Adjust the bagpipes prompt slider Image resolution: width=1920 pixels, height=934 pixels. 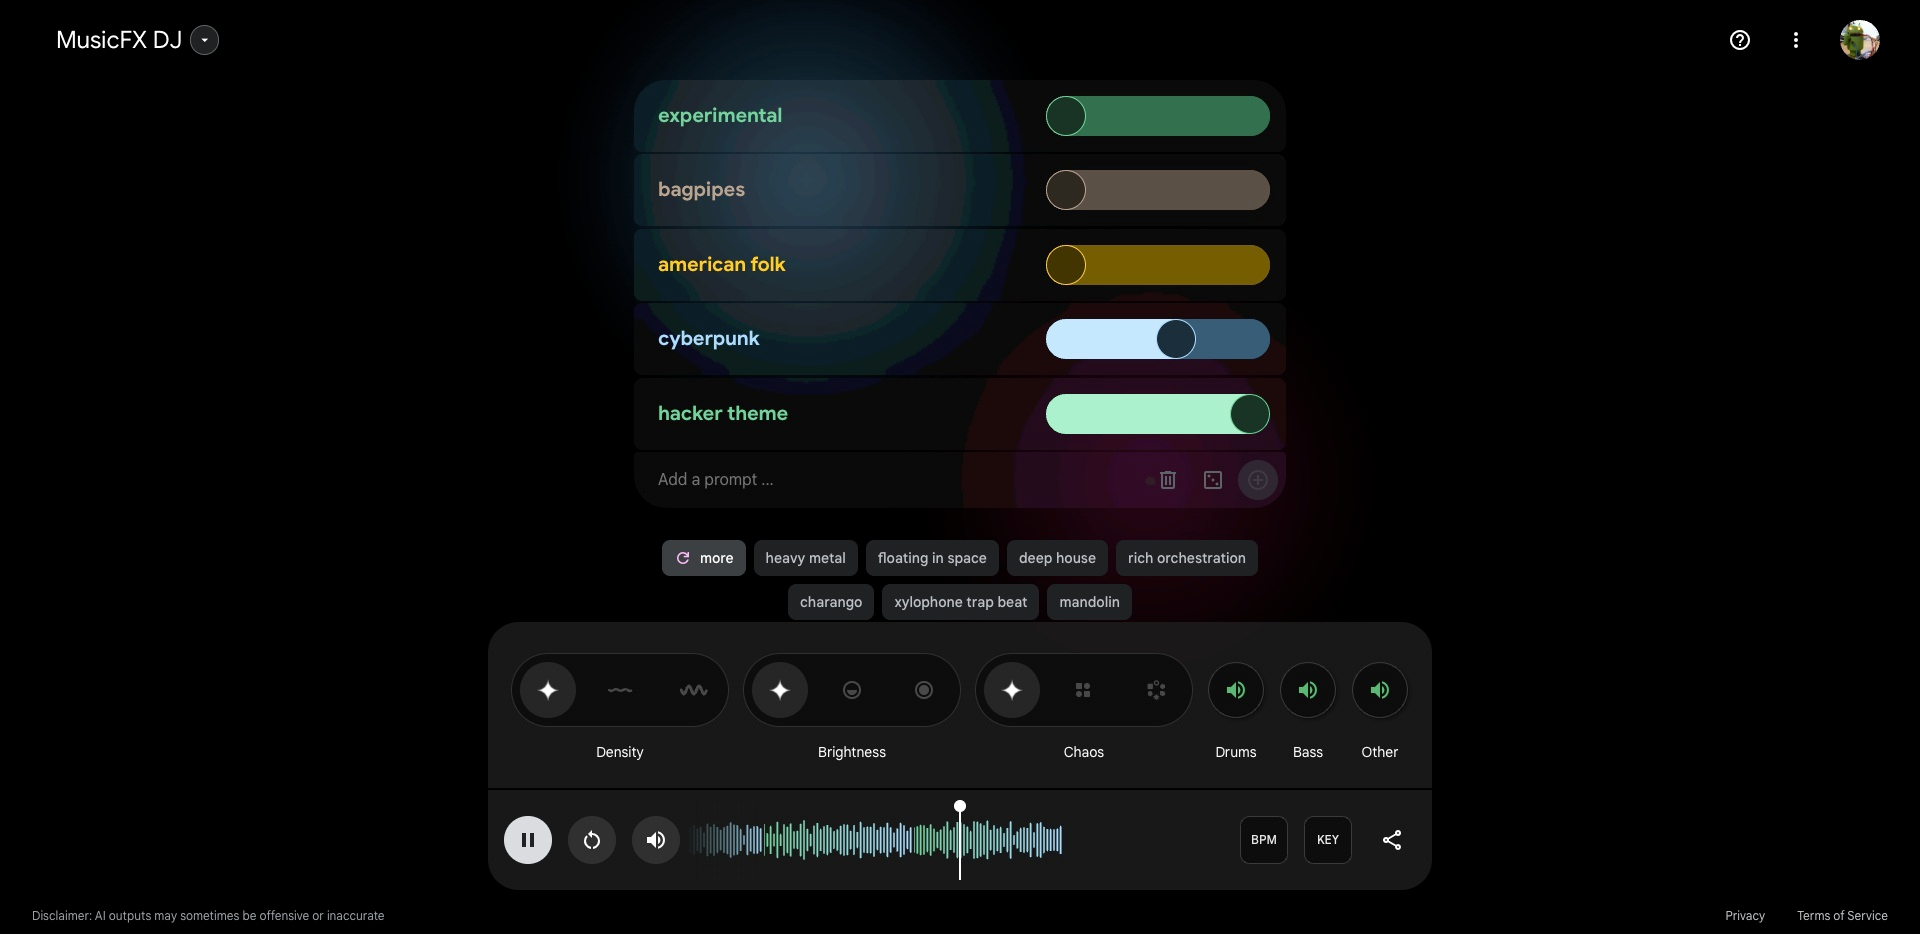pyautogui.click(x=1158, y=190)
